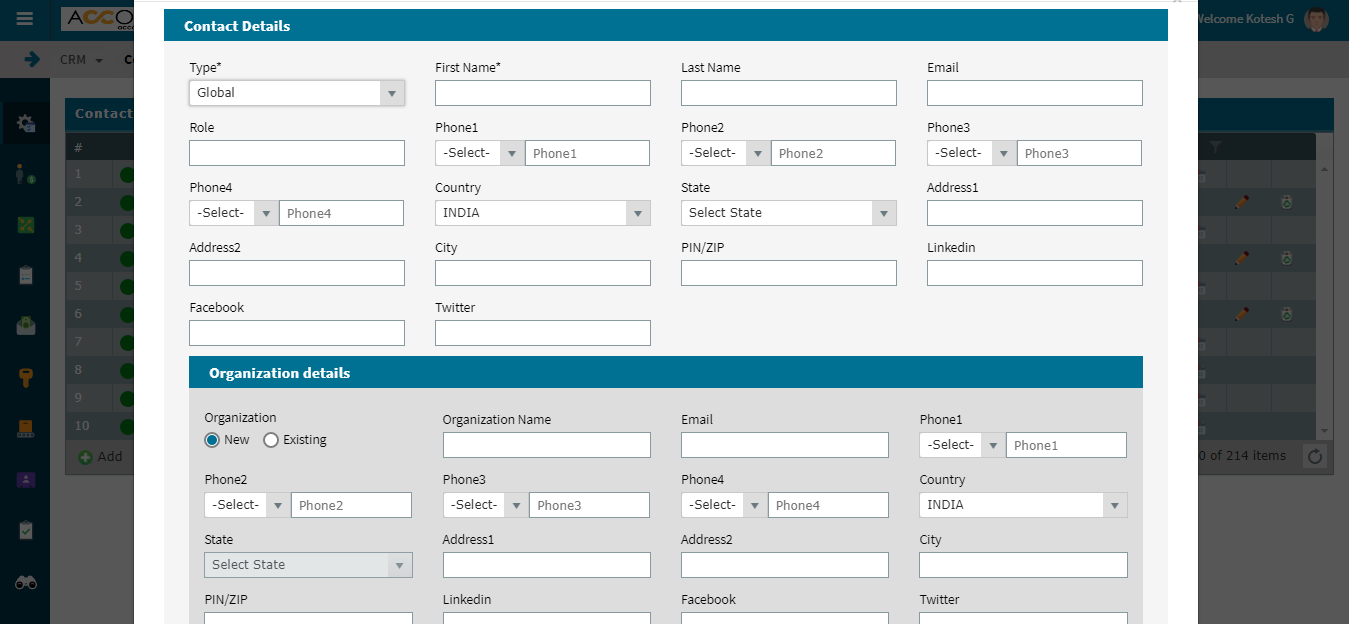Open Organization Phone3 code select dropdown
Screen dimensions: 1349x624
486,505
